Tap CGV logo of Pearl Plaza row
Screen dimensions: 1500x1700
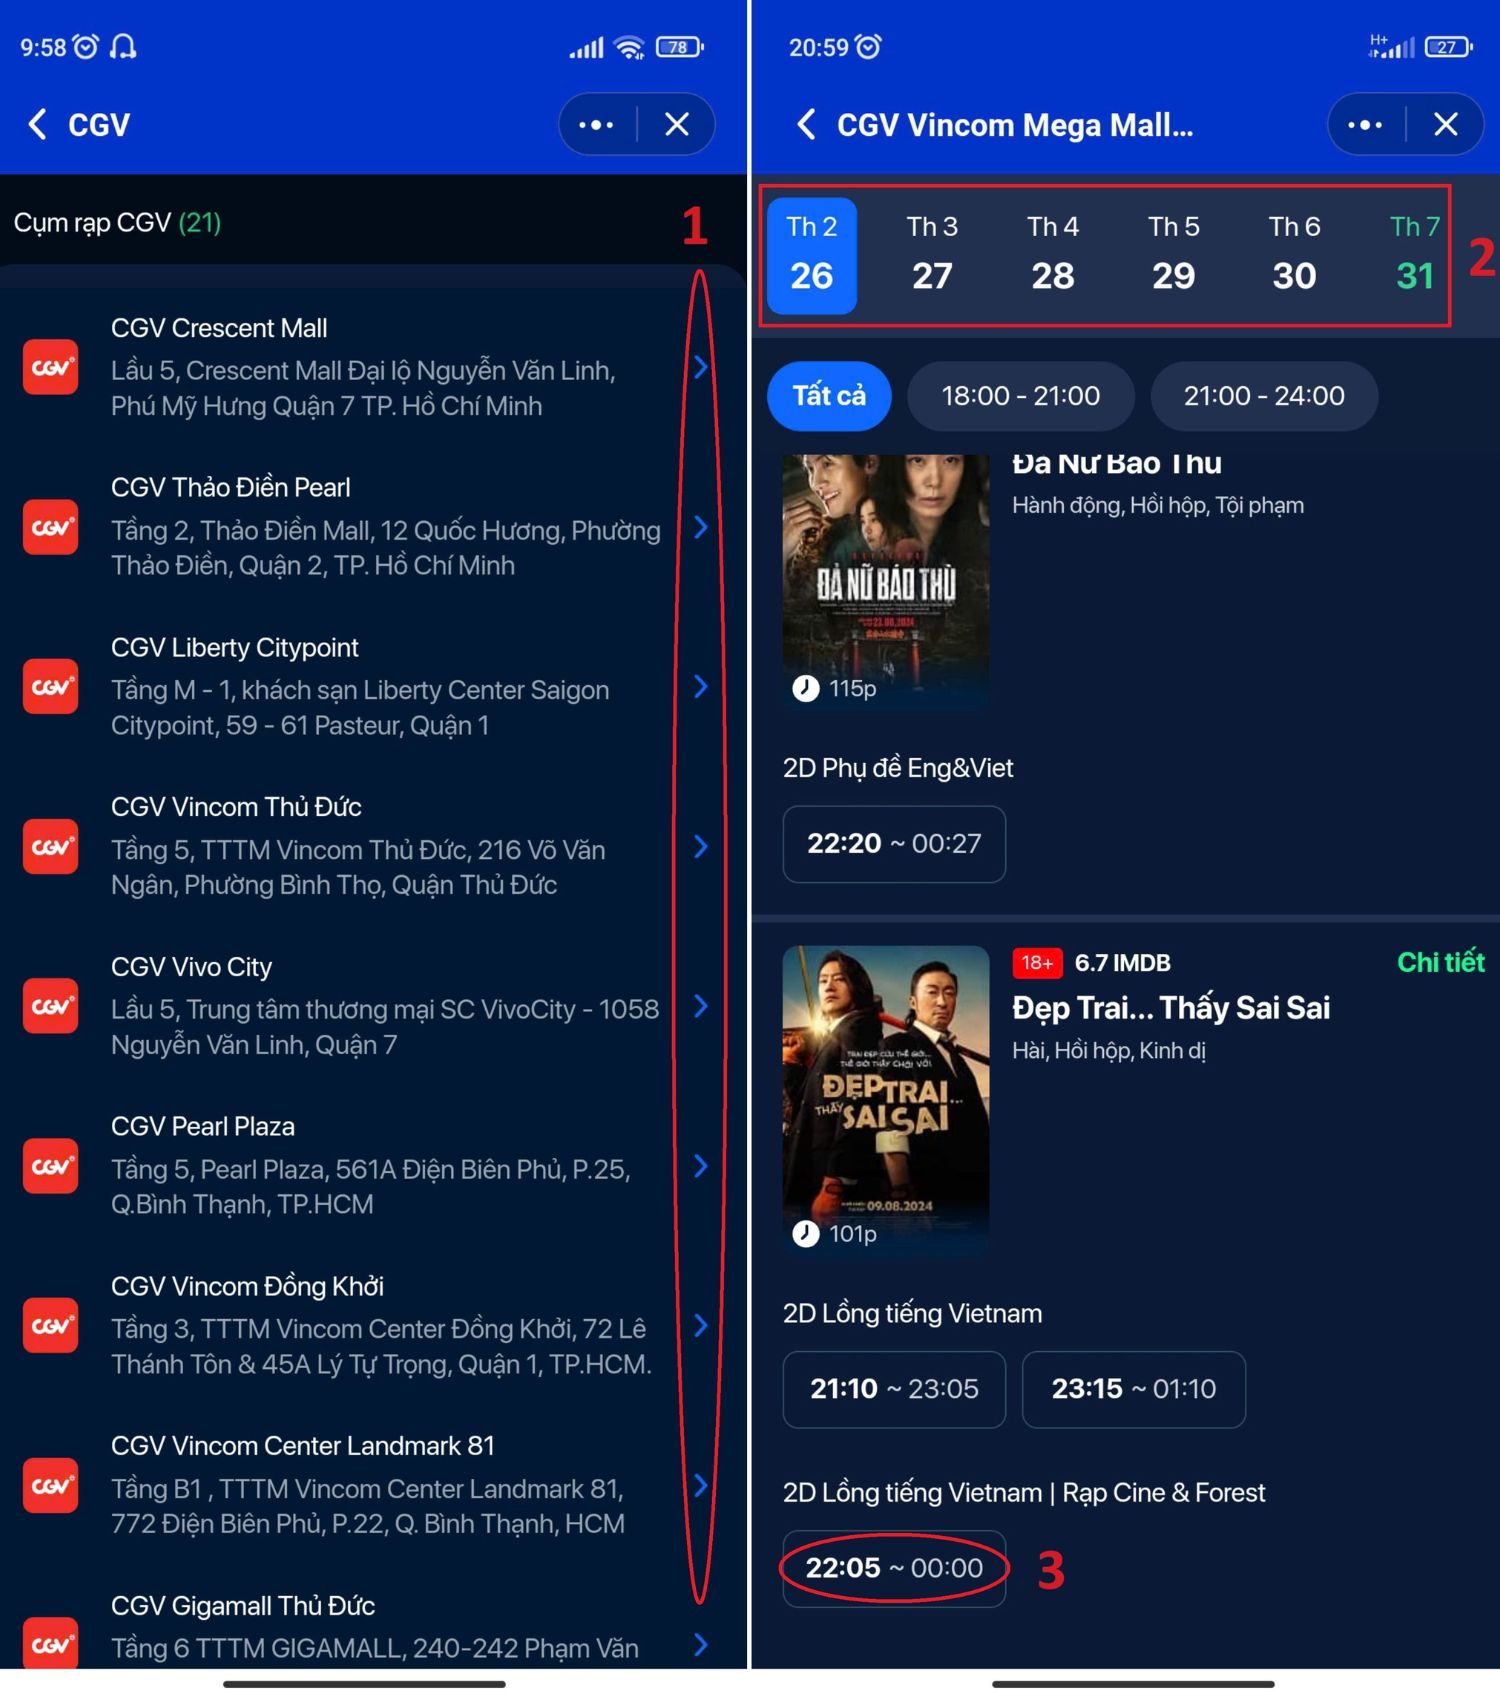[x=51, y=1166]
